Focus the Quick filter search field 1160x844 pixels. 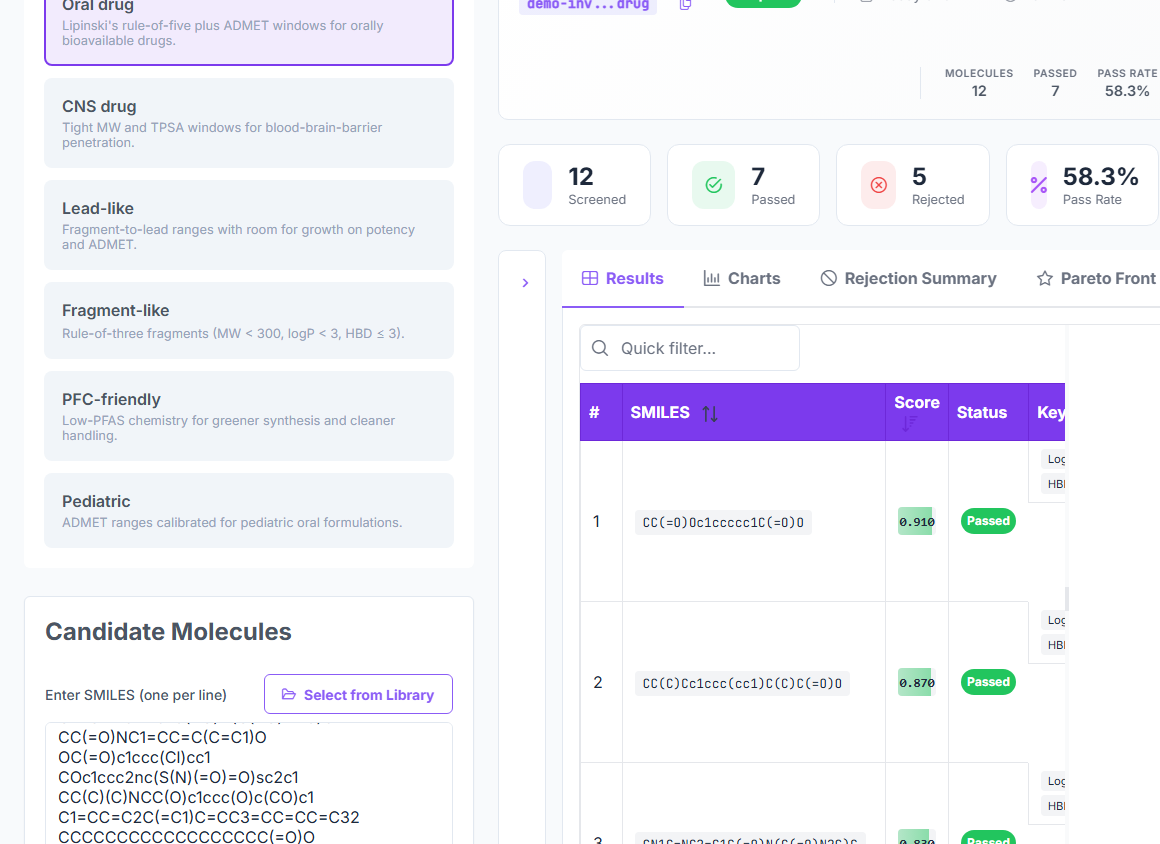[x=689, y=348]
